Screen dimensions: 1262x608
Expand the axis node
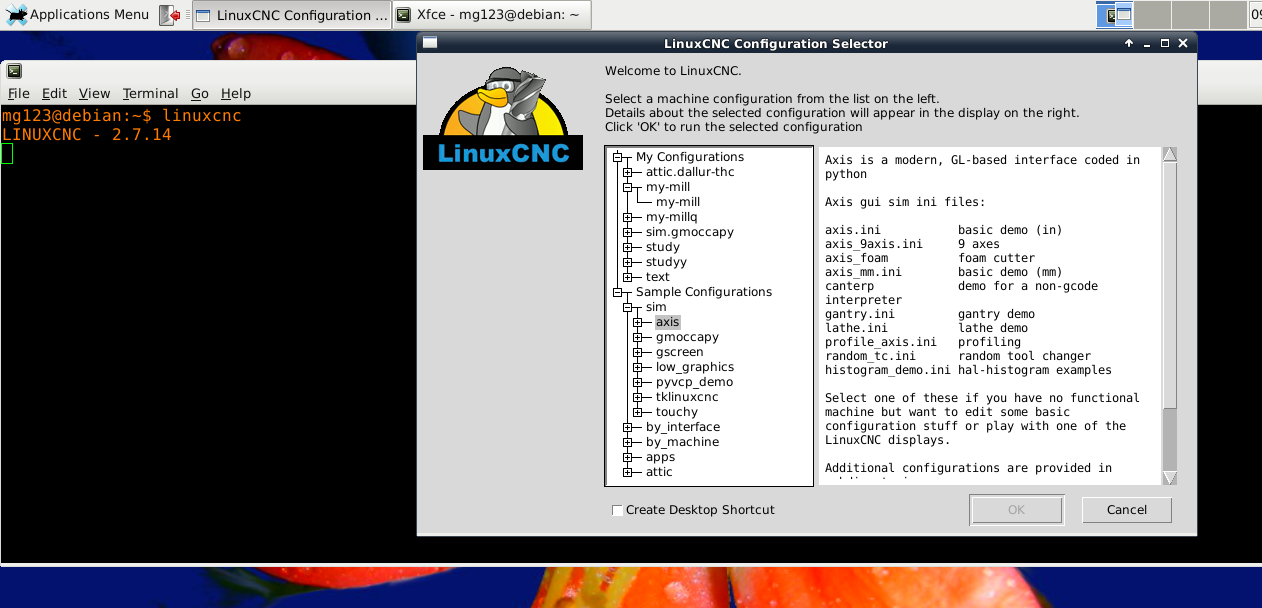click(x=637, y=322)
